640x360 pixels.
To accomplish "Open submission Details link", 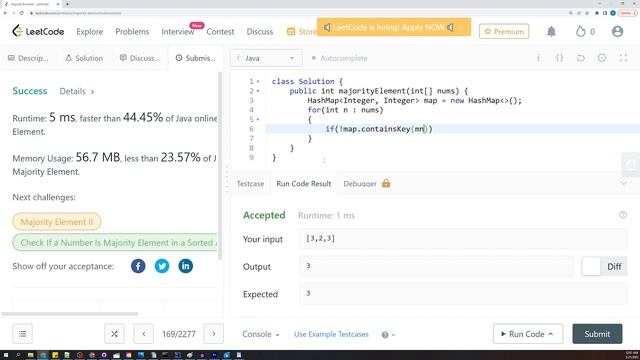I will 77,91.
